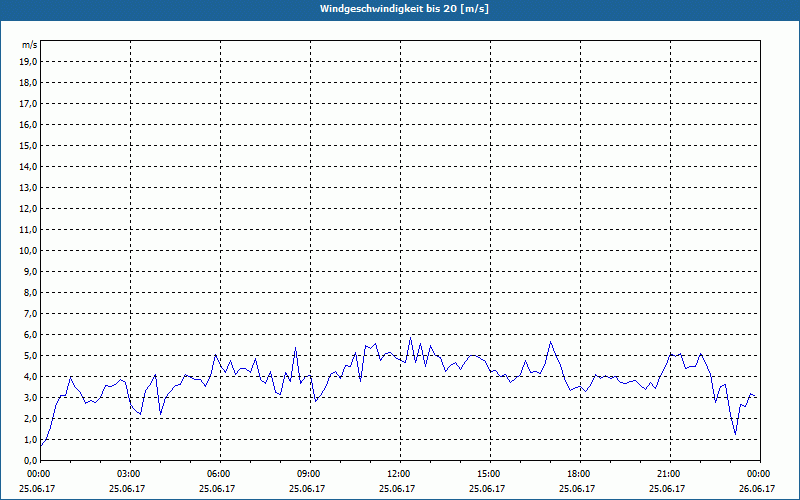Click the 14,0 y-axis label
This screenshot has height=500, width=800.
29,167
